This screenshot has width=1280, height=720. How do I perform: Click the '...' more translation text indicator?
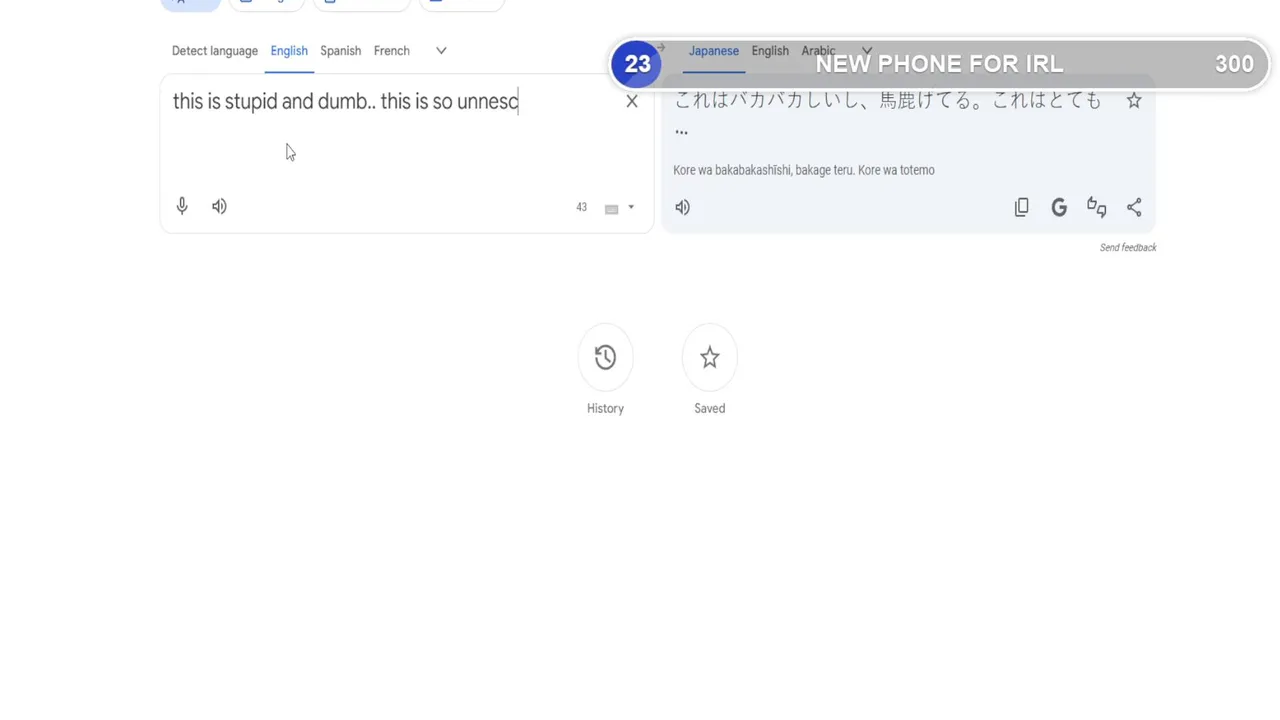tap(681, 131)
